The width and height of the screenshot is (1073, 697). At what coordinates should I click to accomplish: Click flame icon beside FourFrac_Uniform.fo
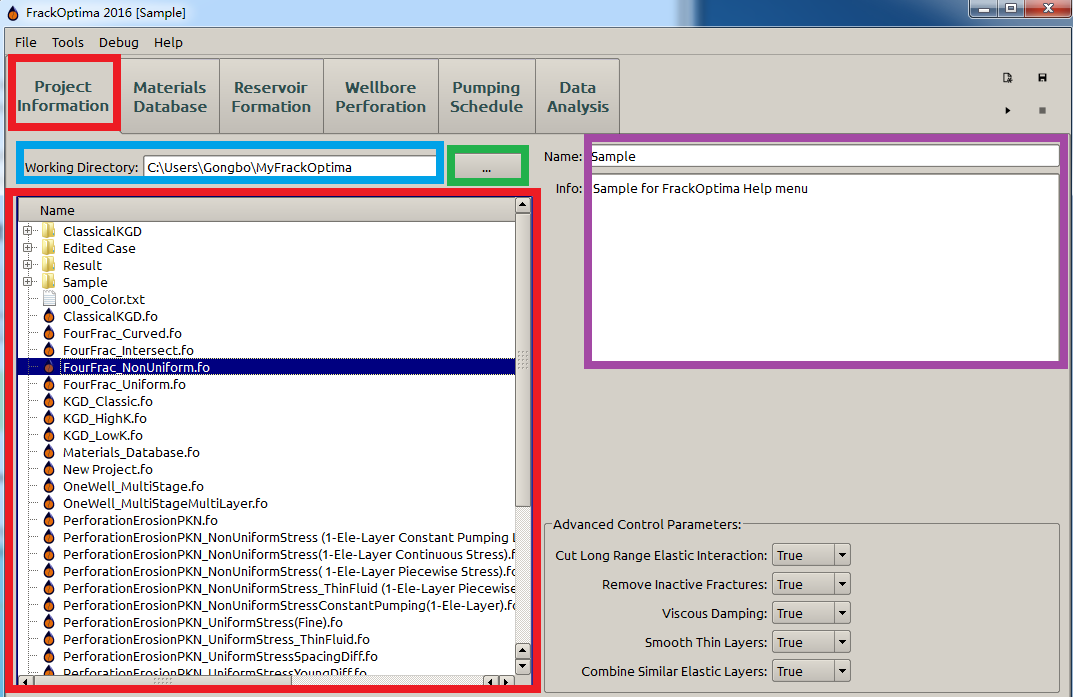pos(49,384)
